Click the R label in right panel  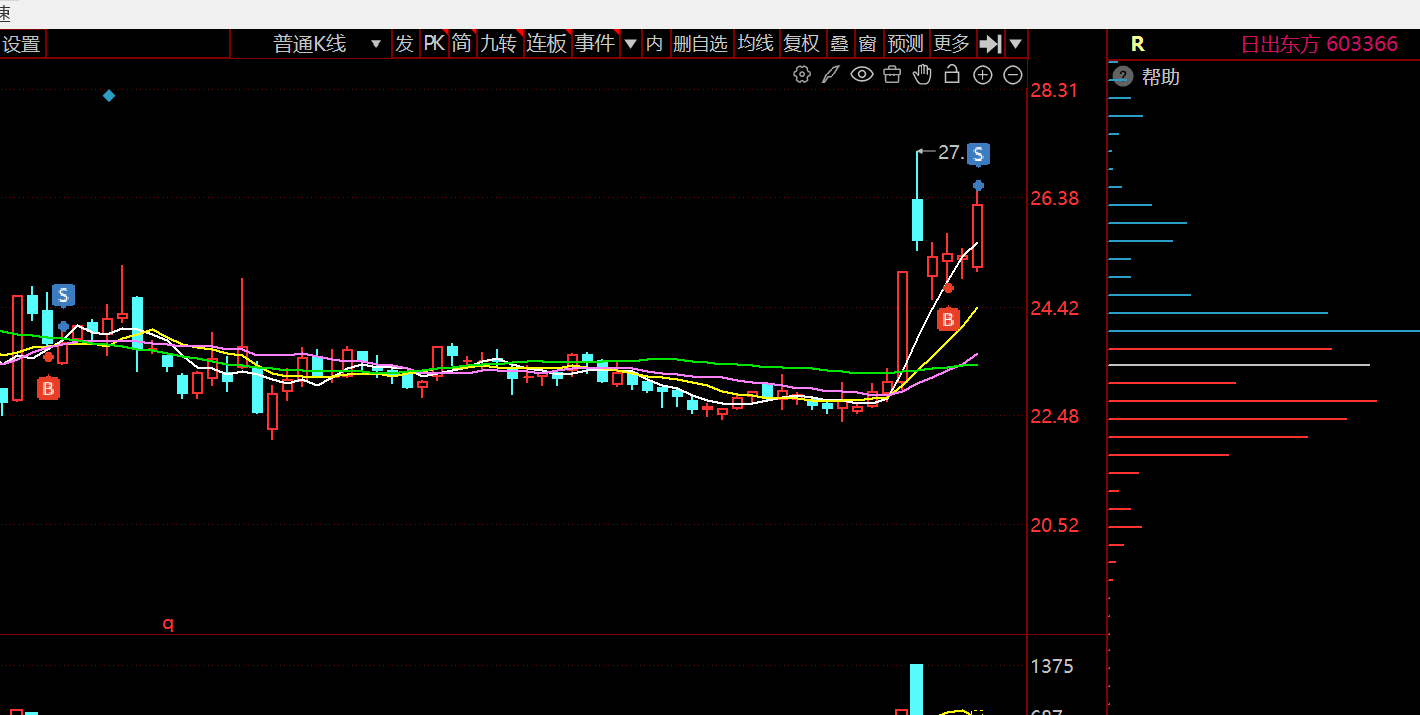[1137, 44]
